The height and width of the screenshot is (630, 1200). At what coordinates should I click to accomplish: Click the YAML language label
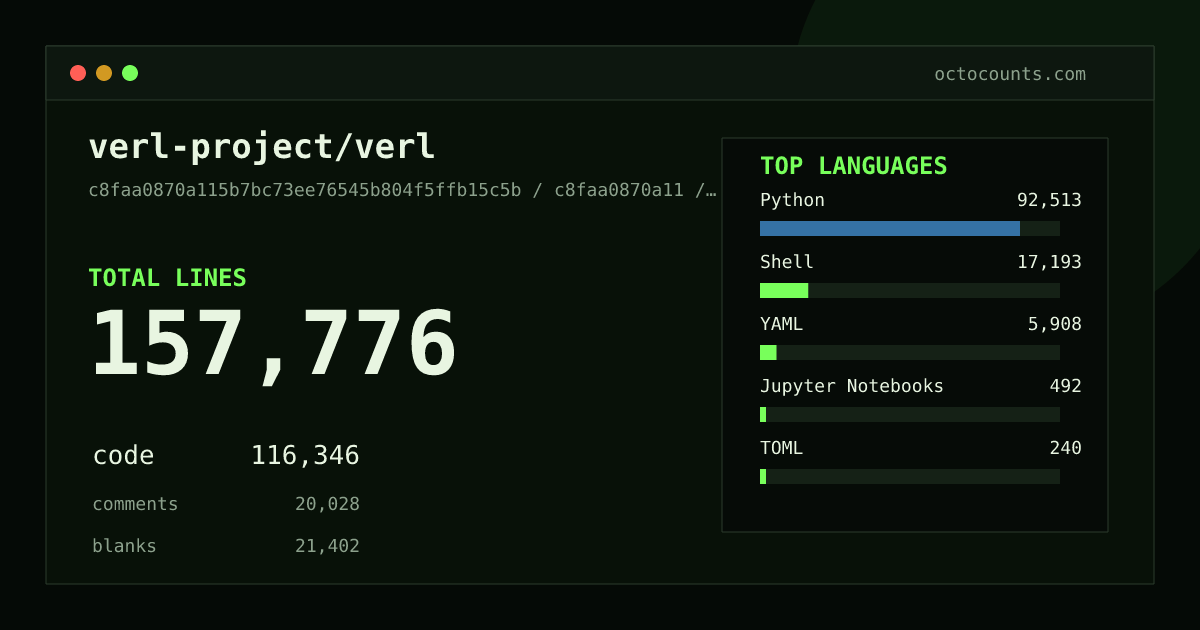tap(781, 324)
